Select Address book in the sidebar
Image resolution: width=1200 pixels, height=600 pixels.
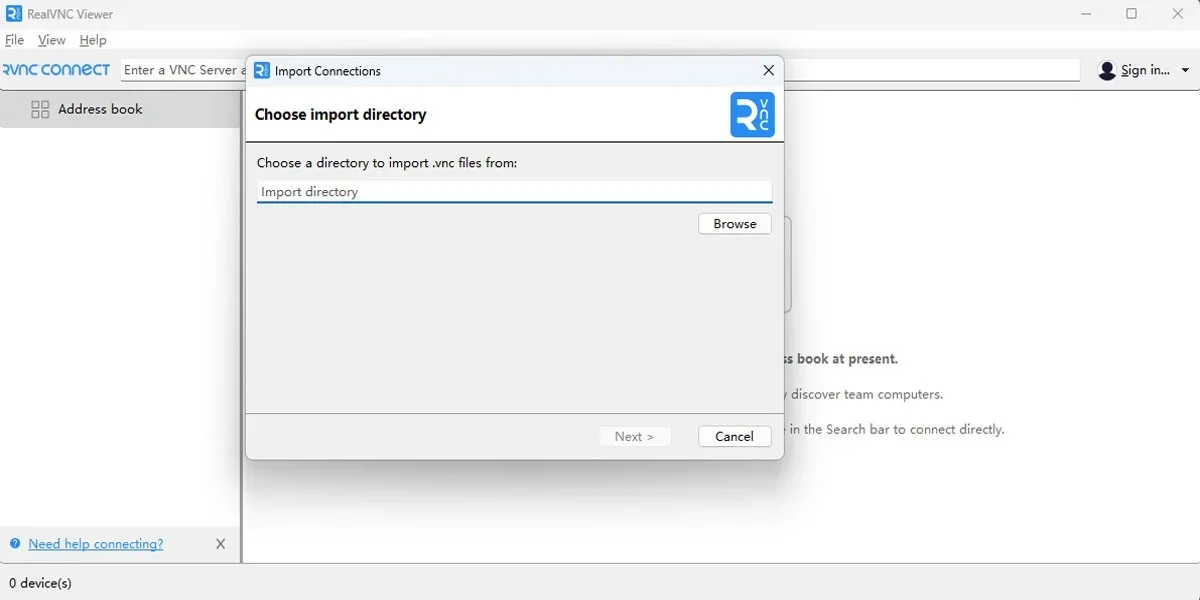[120, 109]
